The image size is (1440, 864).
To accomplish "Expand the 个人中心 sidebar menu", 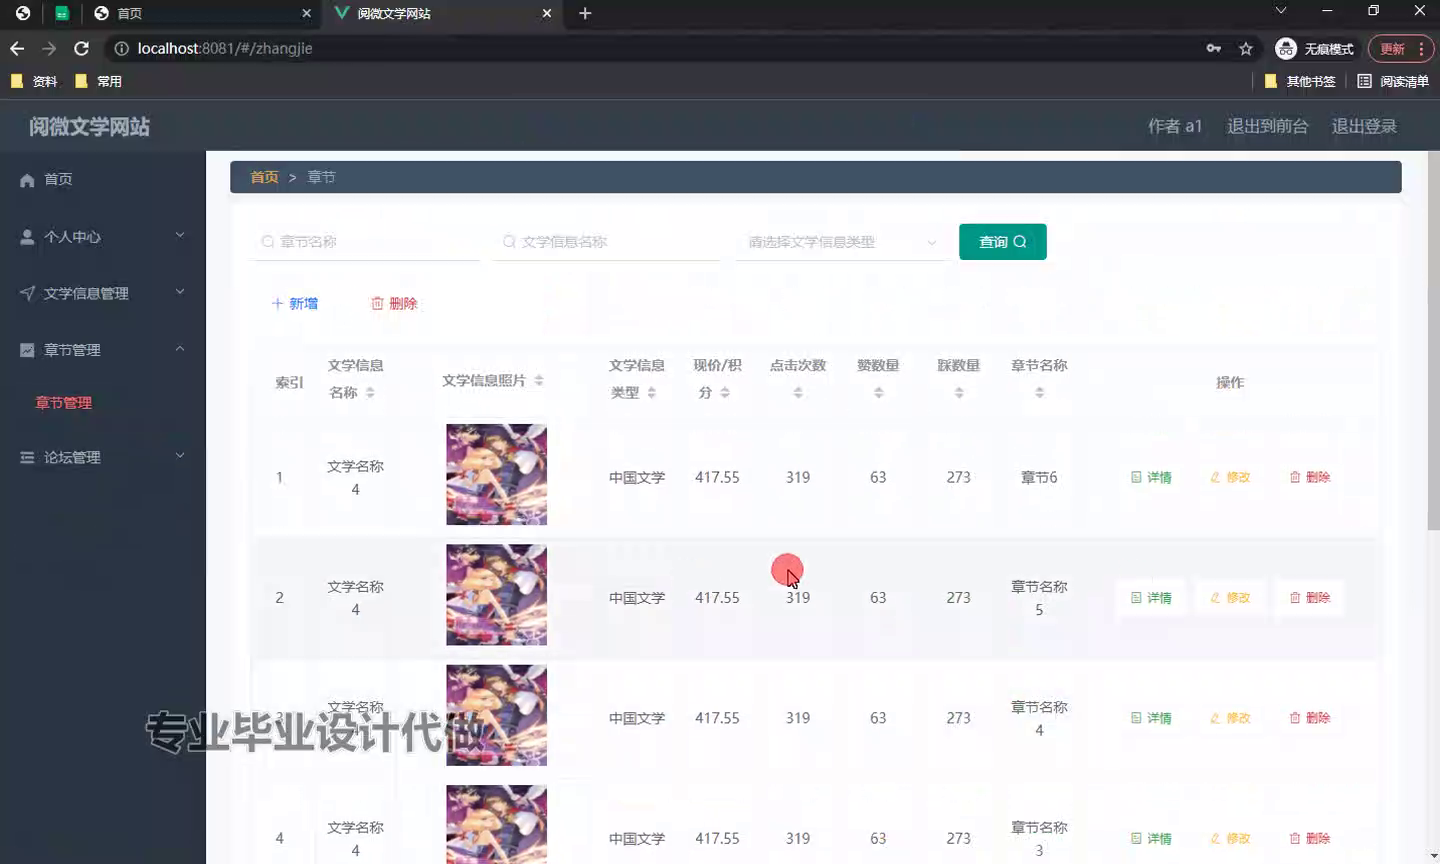I will point(103,236).
